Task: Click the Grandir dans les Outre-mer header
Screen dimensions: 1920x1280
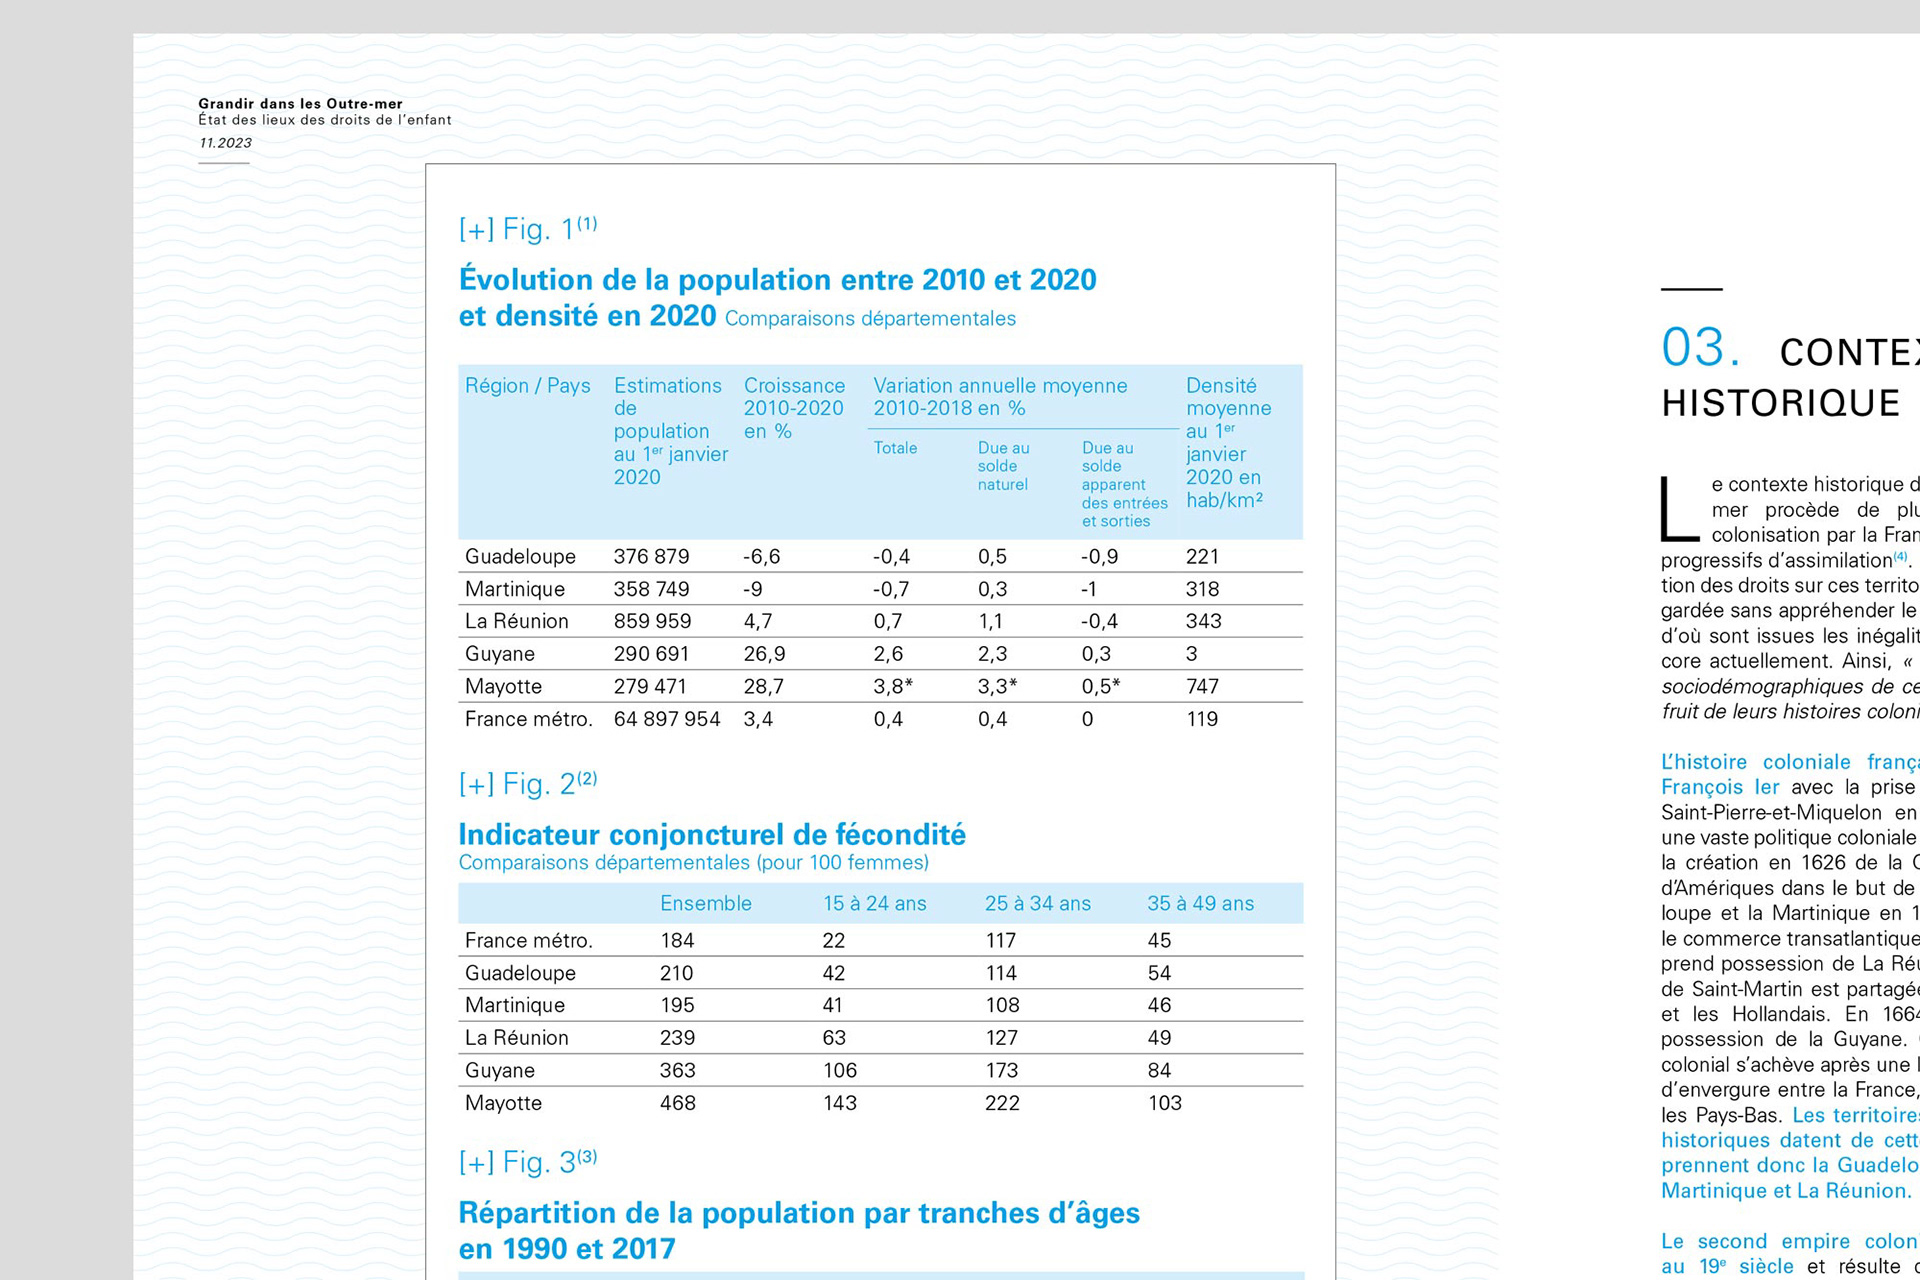Action: coord(300,103)
